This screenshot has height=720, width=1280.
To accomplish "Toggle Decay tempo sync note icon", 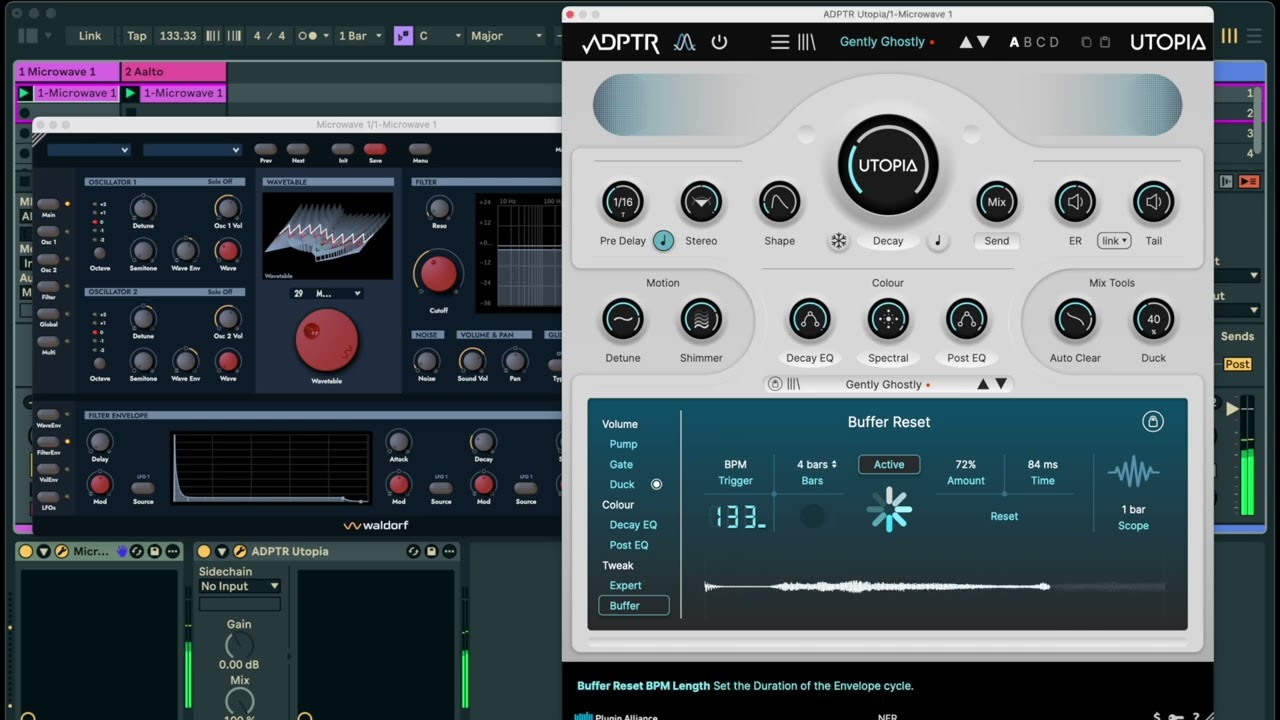I will coord(938,240).
